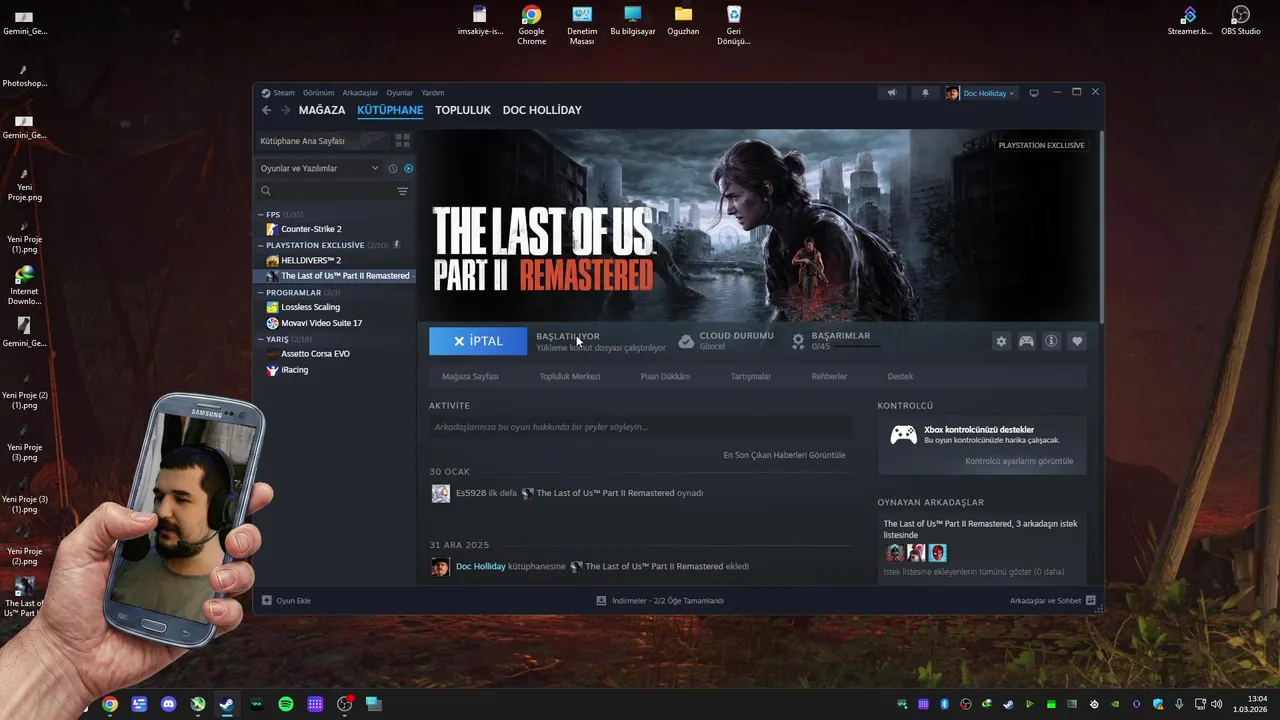This screenshot has width=1280, height=720.
Task: Open Google Chrome desktop shortcut
Action: (x=531, y=25)
